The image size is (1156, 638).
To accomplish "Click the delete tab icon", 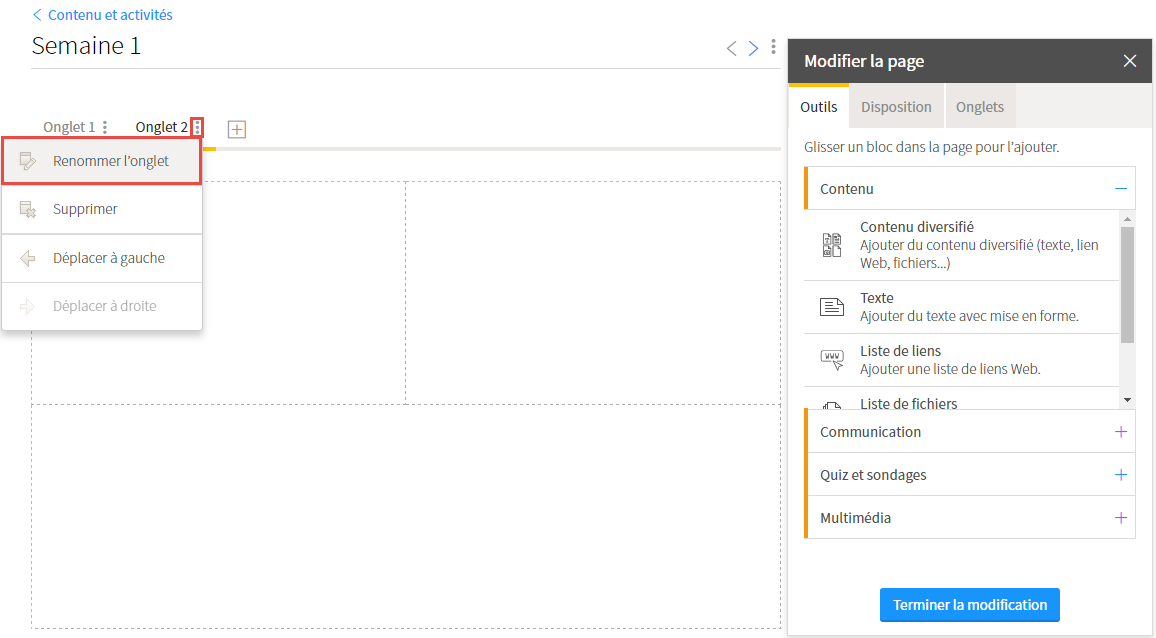I will [27, 209].
